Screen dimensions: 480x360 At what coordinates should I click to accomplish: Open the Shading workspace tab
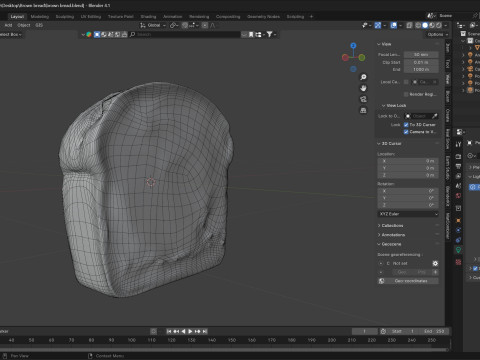tap(148, 16)
